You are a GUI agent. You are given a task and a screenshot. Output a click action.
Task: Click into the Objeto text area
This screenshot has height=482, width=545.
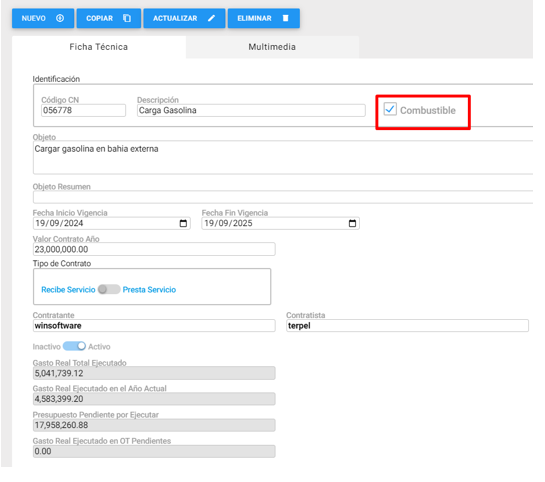[283, 157]
